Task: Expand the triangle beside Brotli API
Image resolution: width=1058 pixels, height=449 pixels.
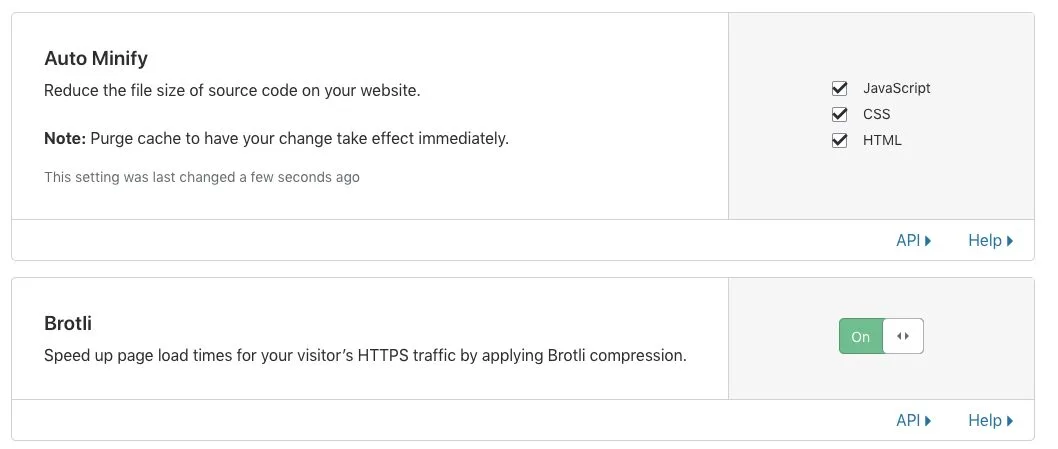Action: [x=928, y=421]
